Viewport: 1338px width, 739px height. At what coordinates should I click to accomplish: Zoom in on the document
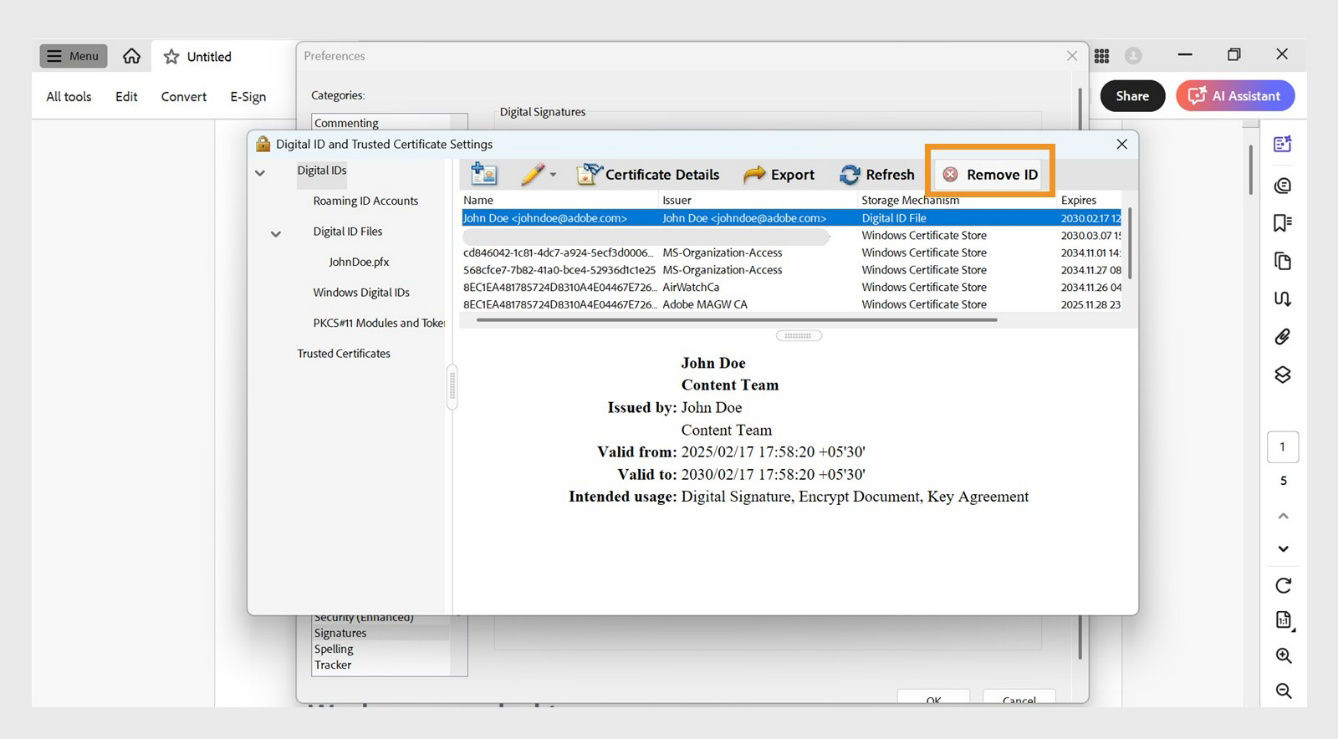coord(1284,655)
